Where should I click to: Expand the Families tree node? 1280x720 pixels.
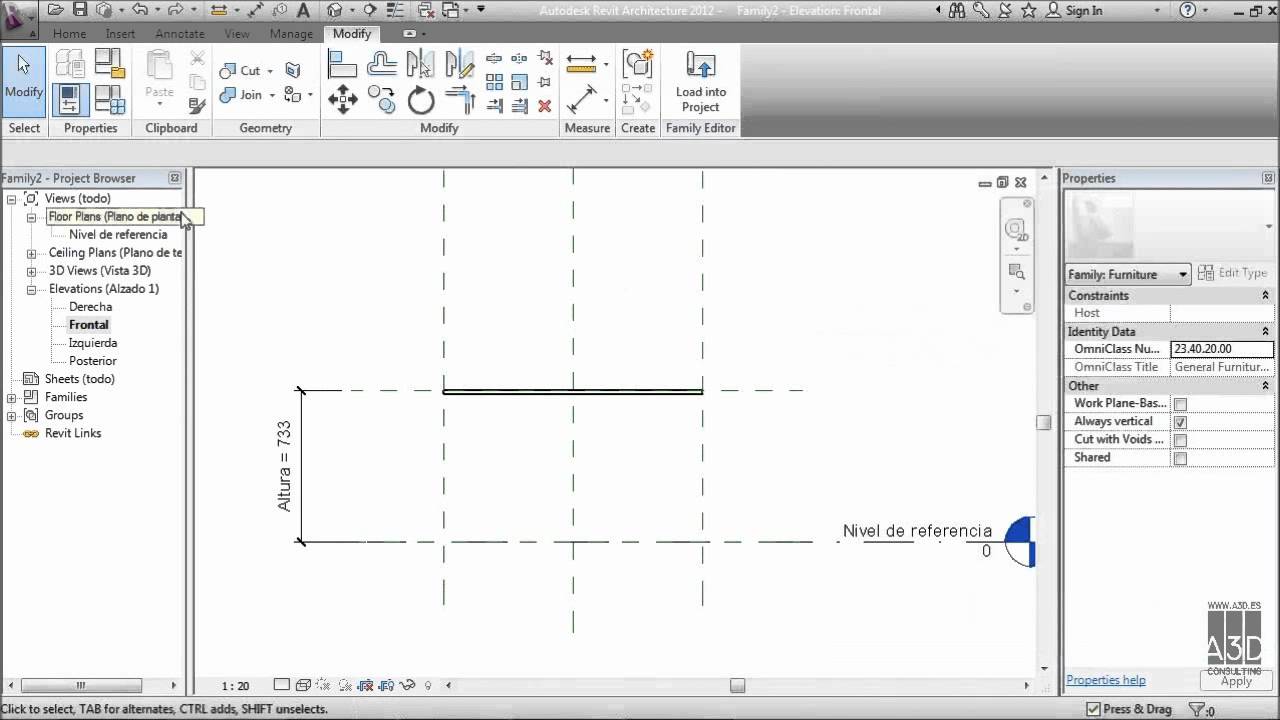click(12, 397)
